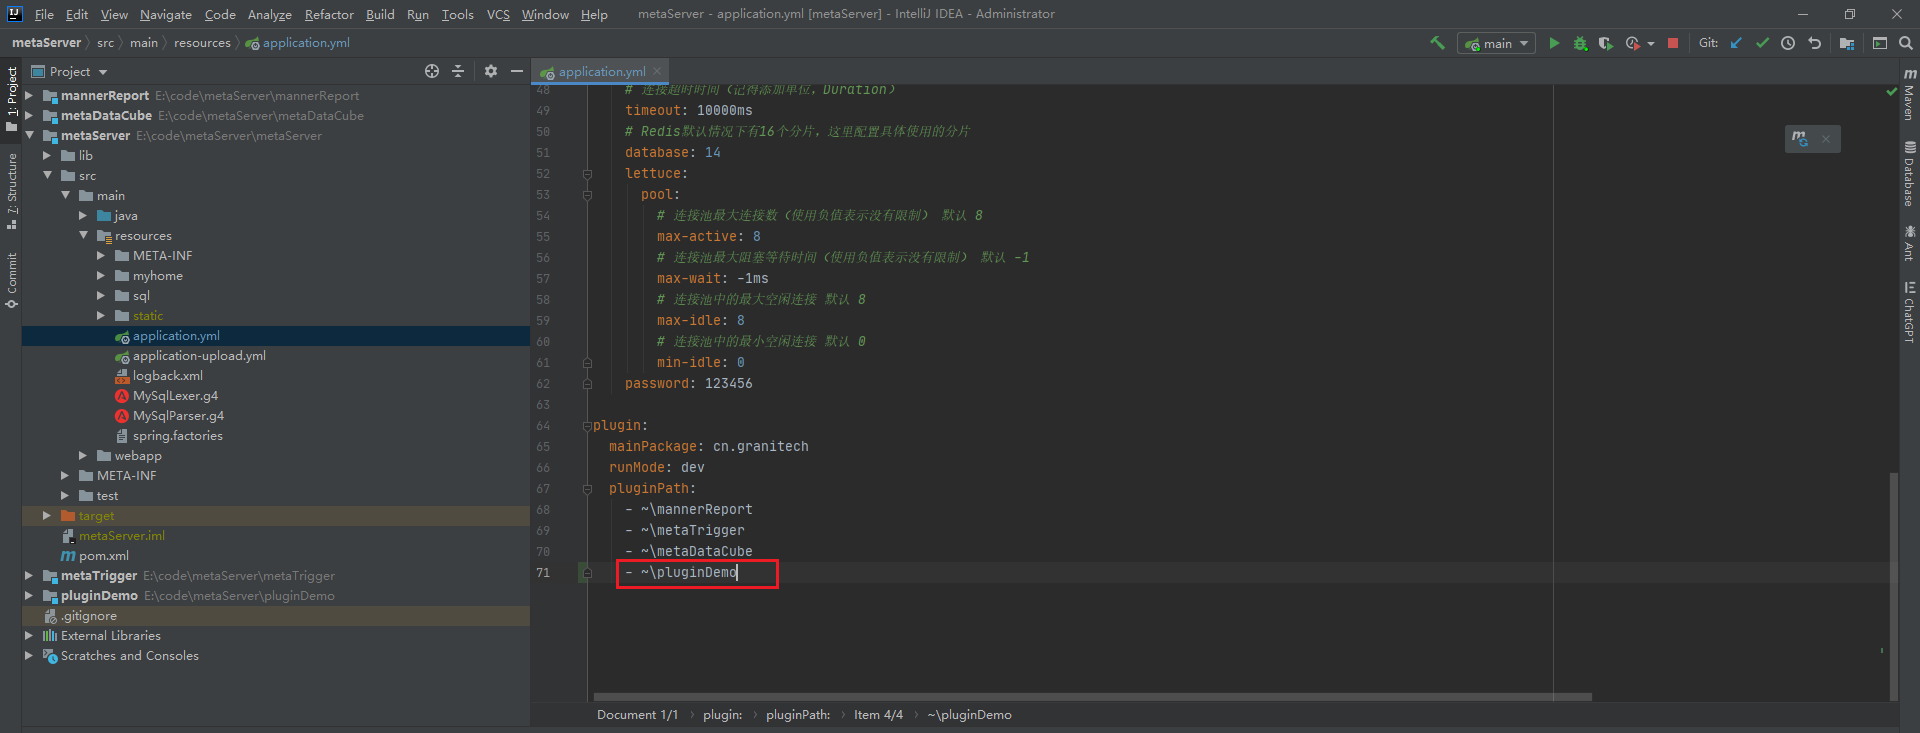The image size is (1920, 733).
Task: Click the Search Everywhere magnifier
Action: [1906, 43]
